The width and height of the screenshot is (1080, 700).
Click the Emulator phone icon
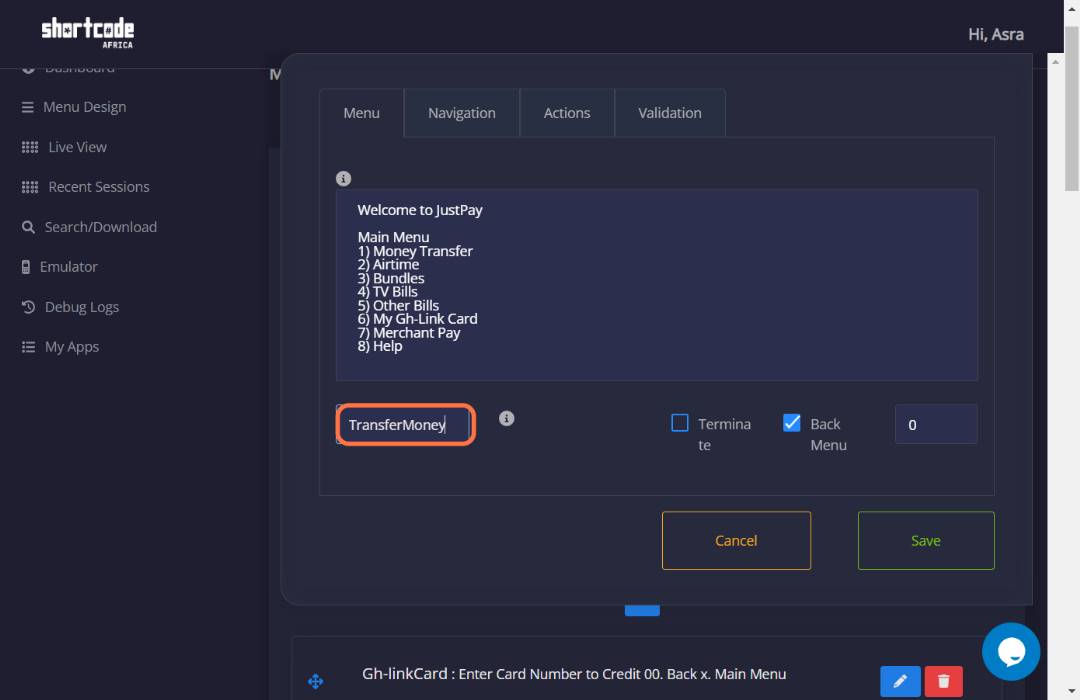coord(25,267)
